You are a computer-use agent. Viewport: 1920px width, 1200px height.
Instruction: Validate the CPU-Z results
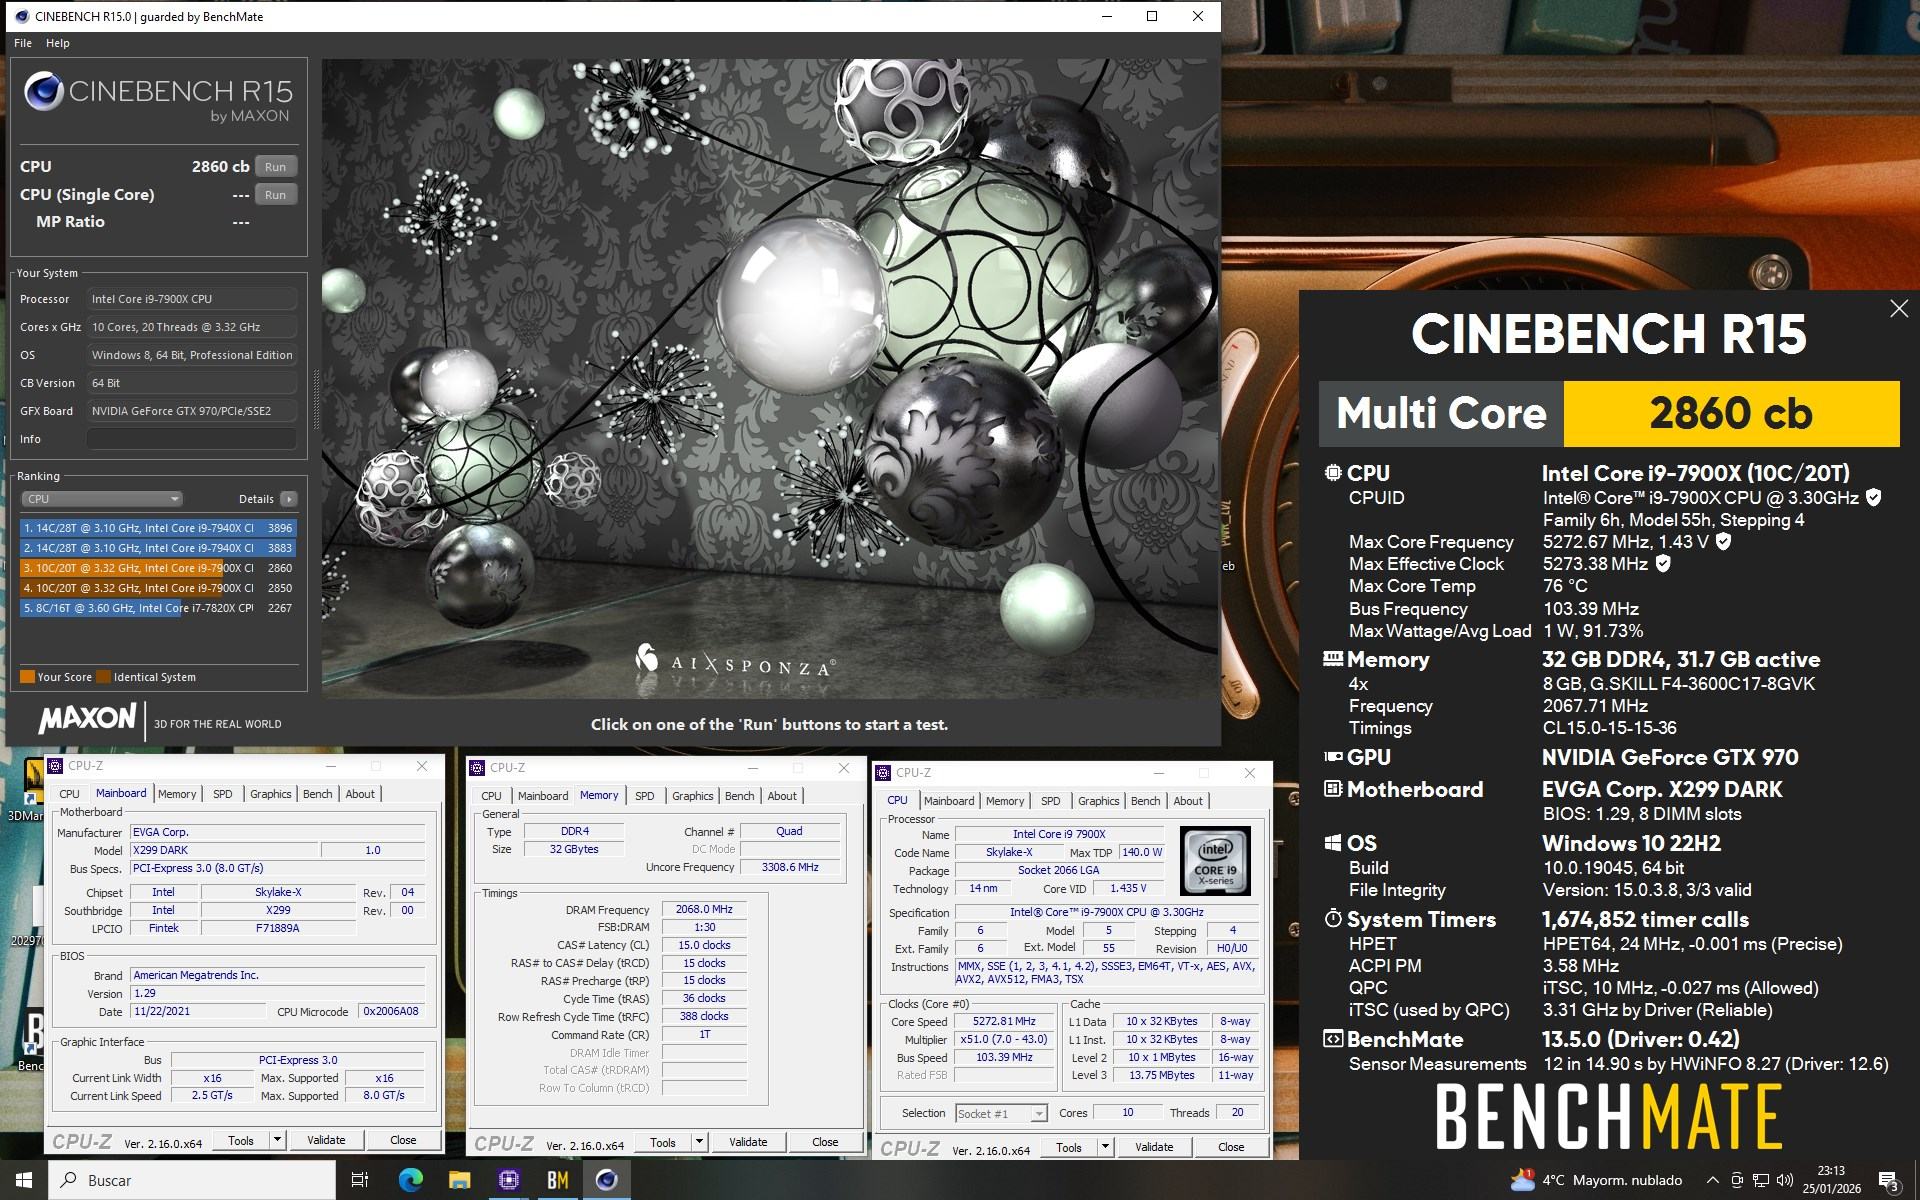coord(326,1139)
